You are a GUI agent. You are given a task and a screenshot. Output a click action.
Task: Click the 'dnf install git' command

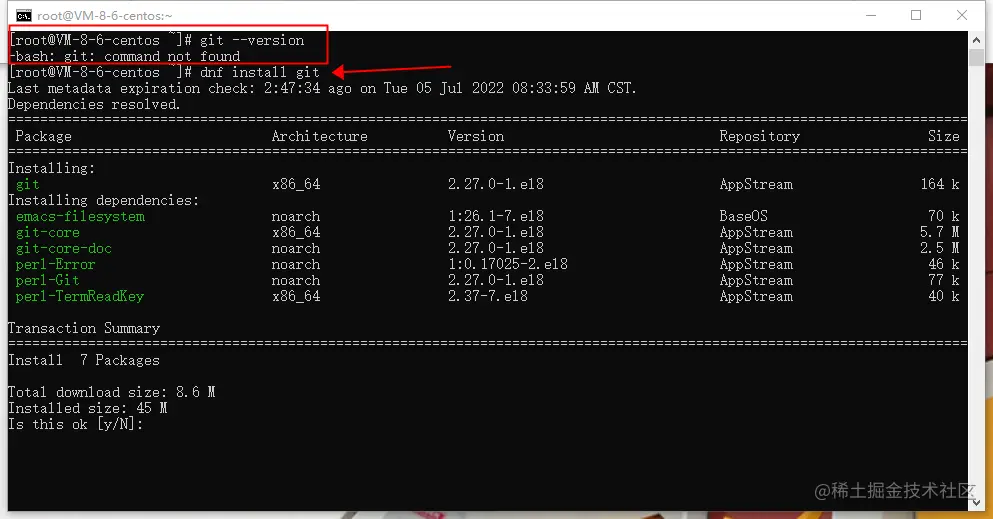click(x=260, y=72)
